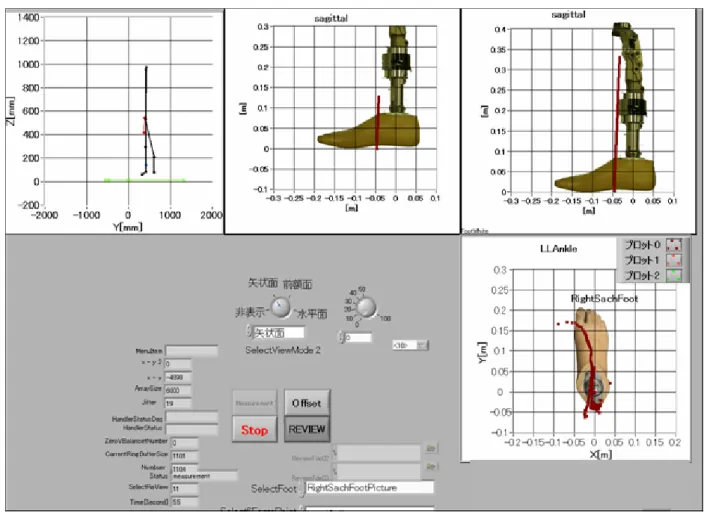704x513 pixels.
Task: Click the red Stop button
Action: coord(255,430)
